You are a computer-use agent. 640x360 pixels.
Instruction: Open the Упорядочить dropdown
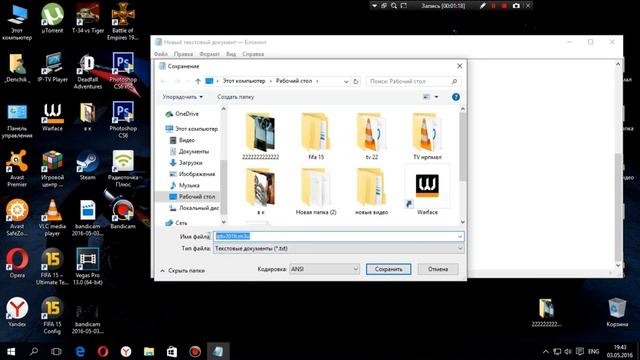[182, 97]
